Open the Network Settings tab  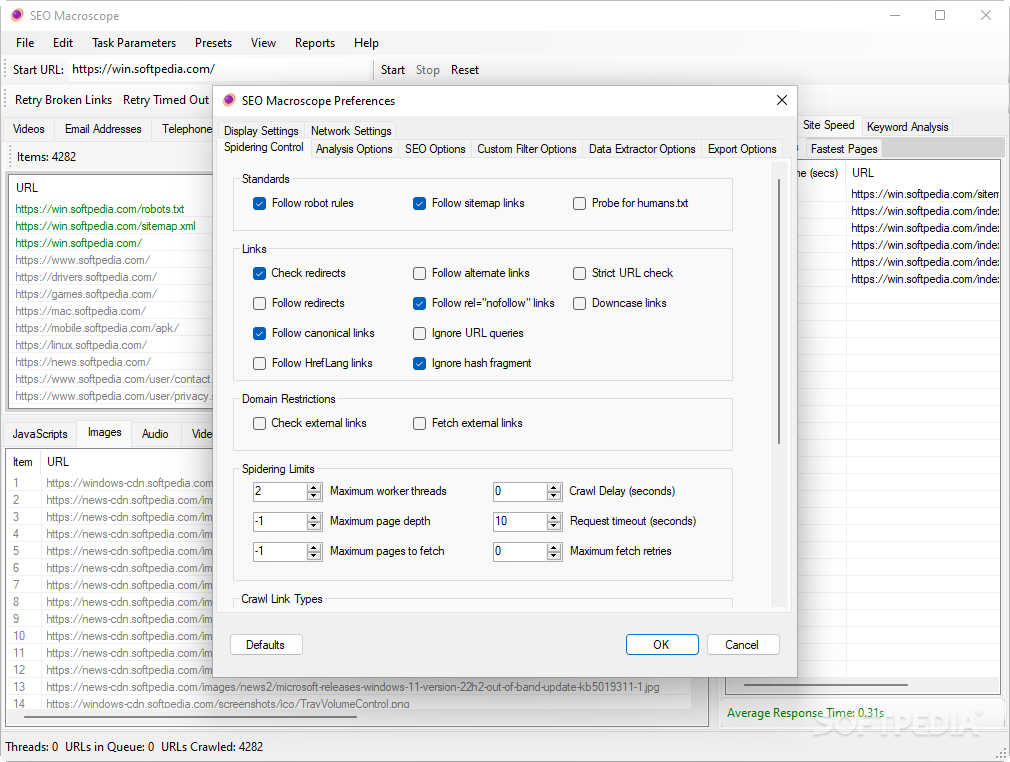[x=351, y=131]
